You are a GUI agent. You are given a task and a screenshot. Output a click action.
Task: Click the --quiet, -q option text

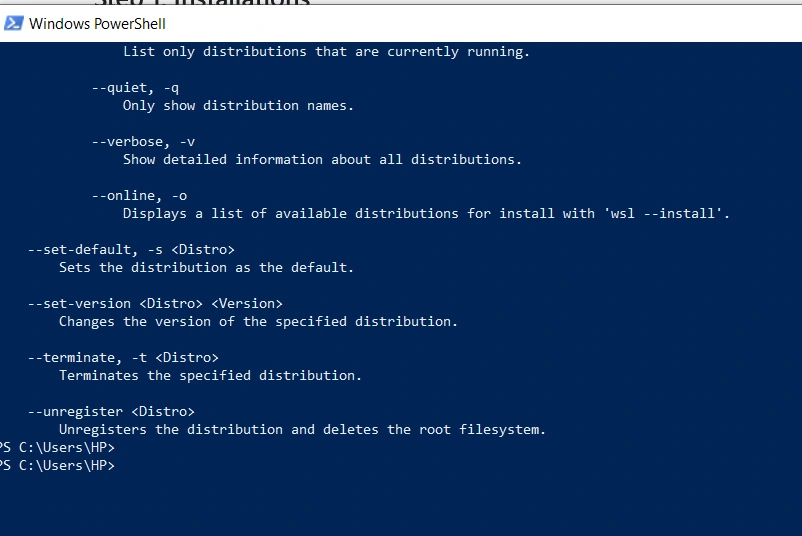click(136, 88)
